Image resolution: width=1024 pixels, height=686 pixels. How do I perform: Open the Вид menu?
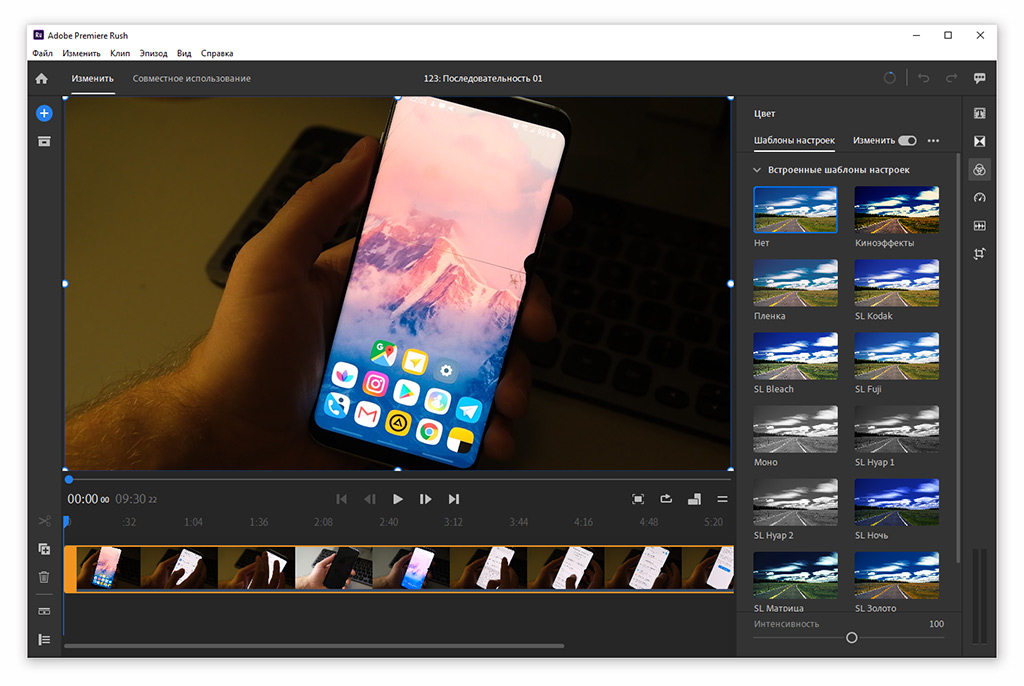click(x=184, y=54)
